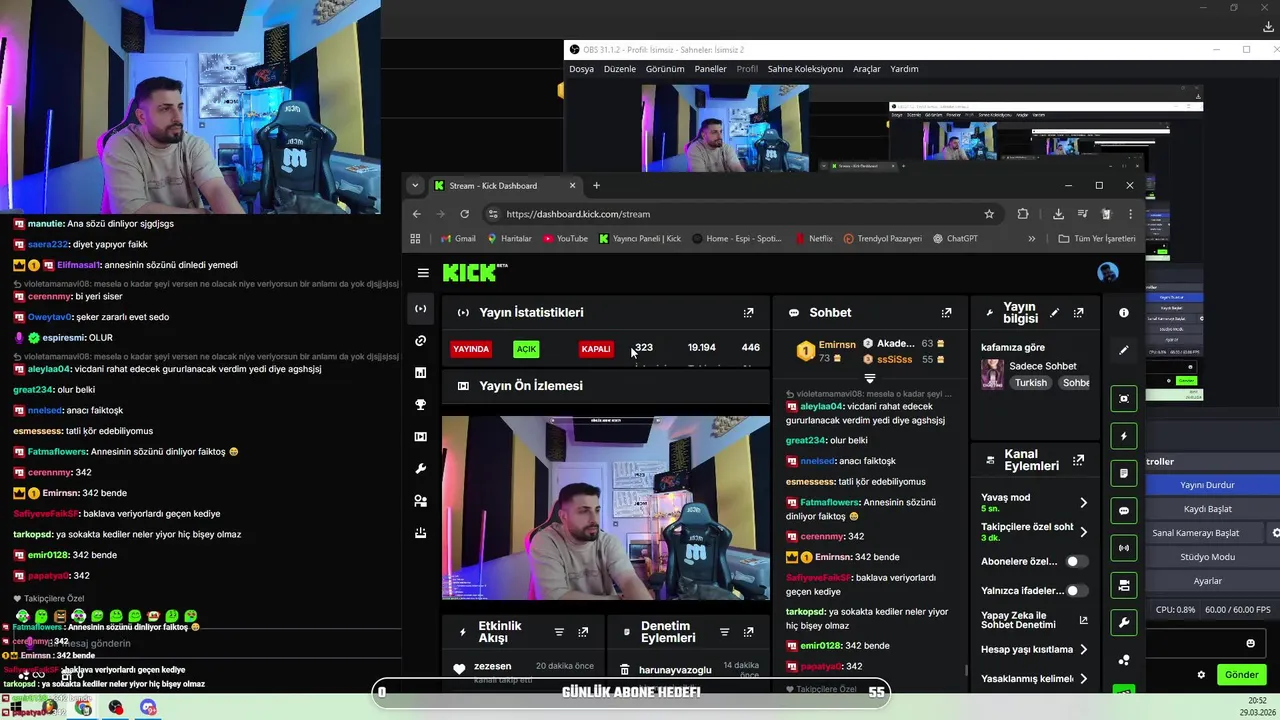The image size is (1280, 720).
Task: Toggle the chat bubble widget in right bar
Action: [1124, 510]
